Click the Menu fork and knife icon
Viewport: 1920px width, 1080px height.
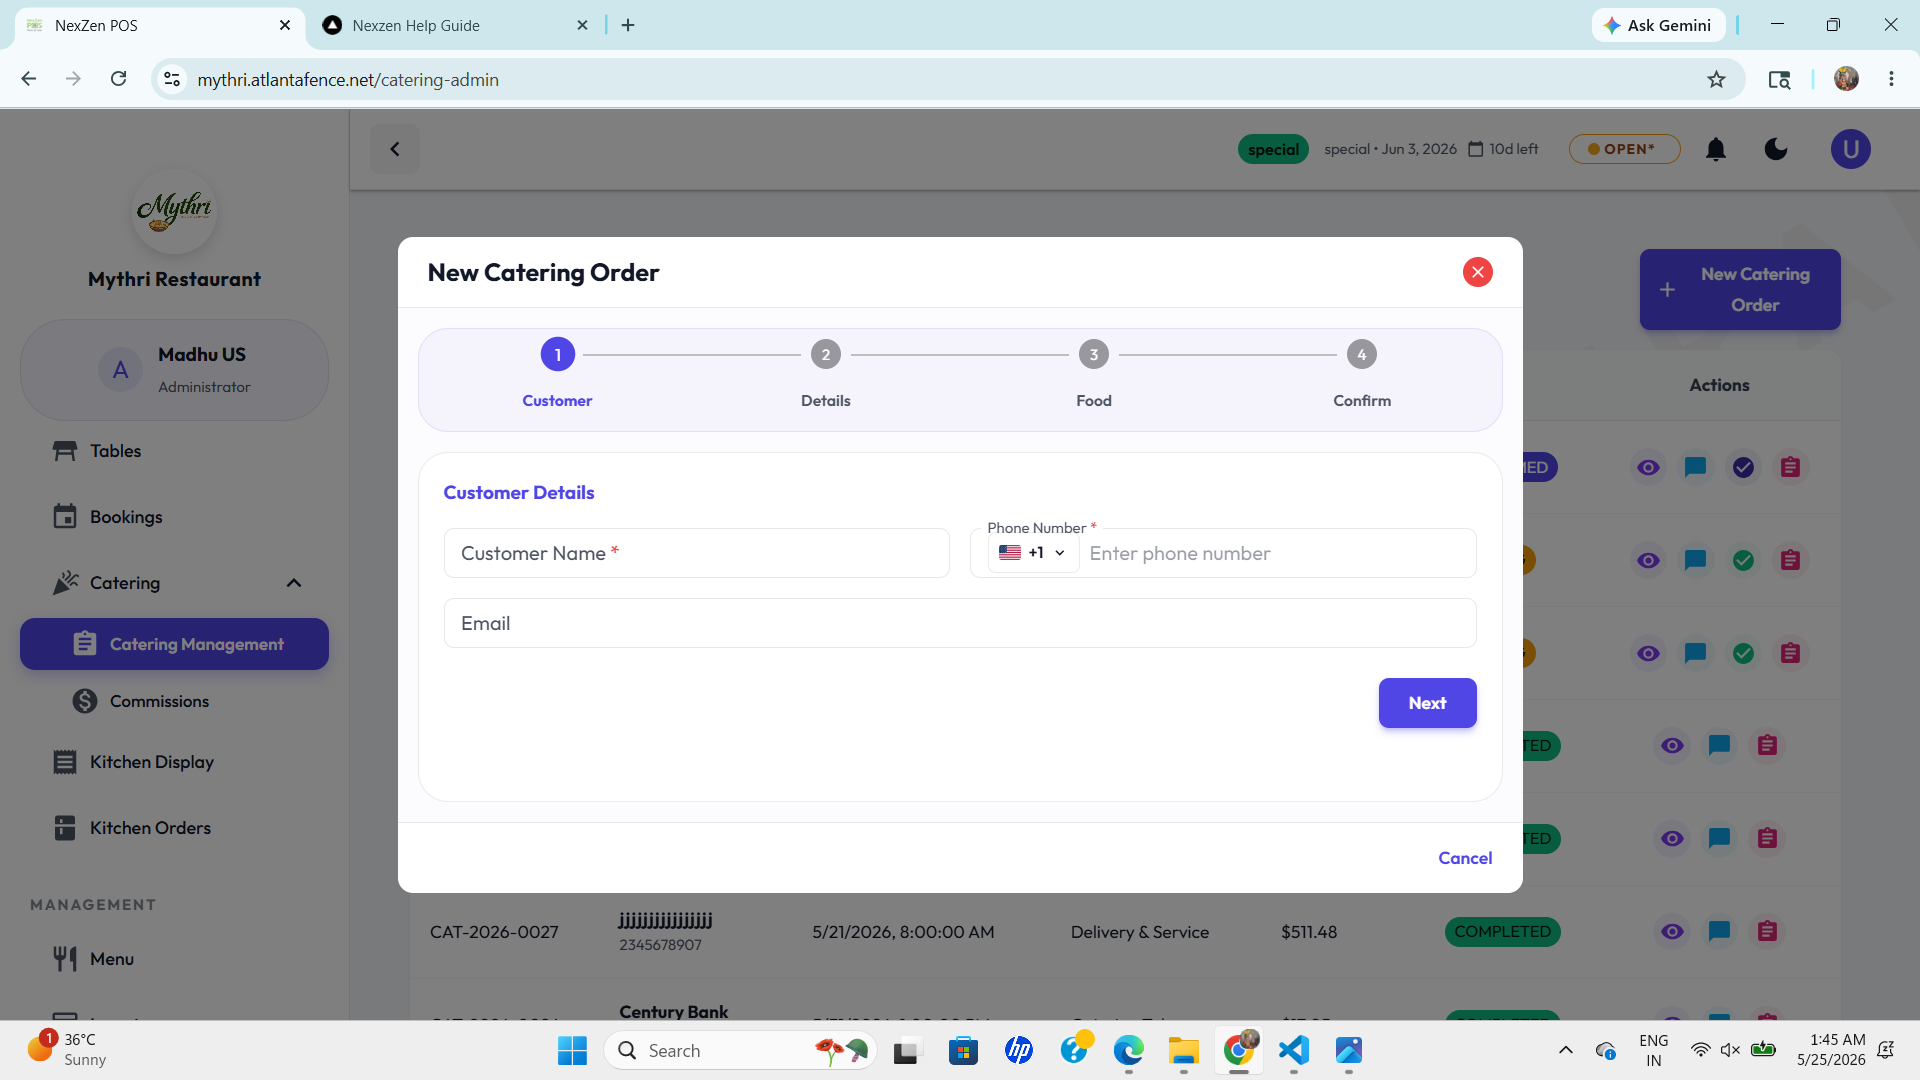65,959
